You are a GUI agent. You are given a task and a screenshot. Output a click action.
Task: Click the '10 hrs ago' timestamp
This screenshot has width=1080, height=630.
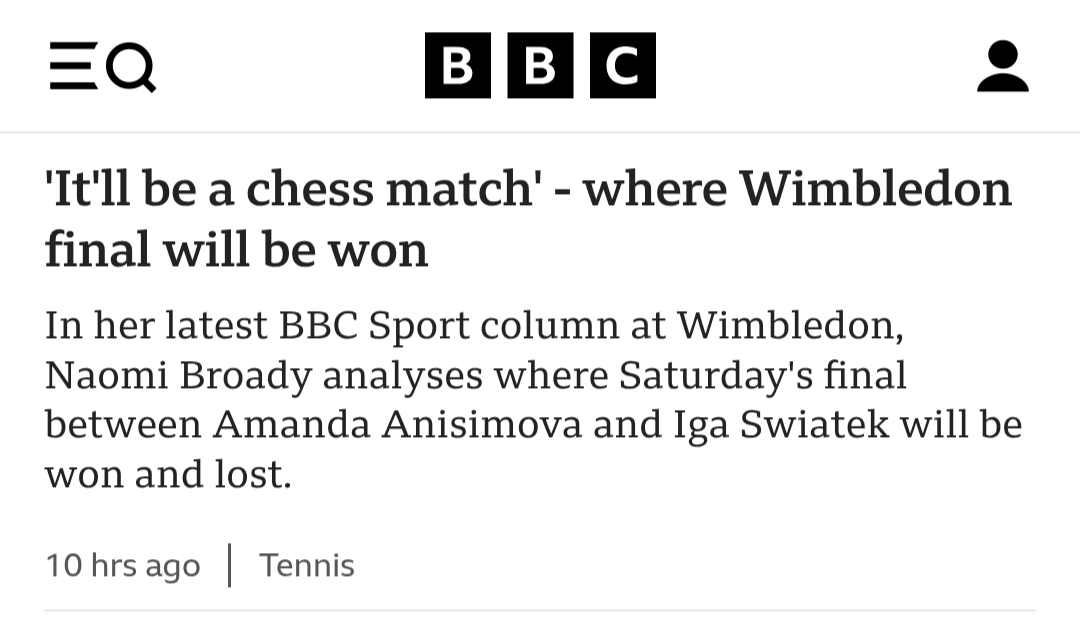click(x=123, y=565)
